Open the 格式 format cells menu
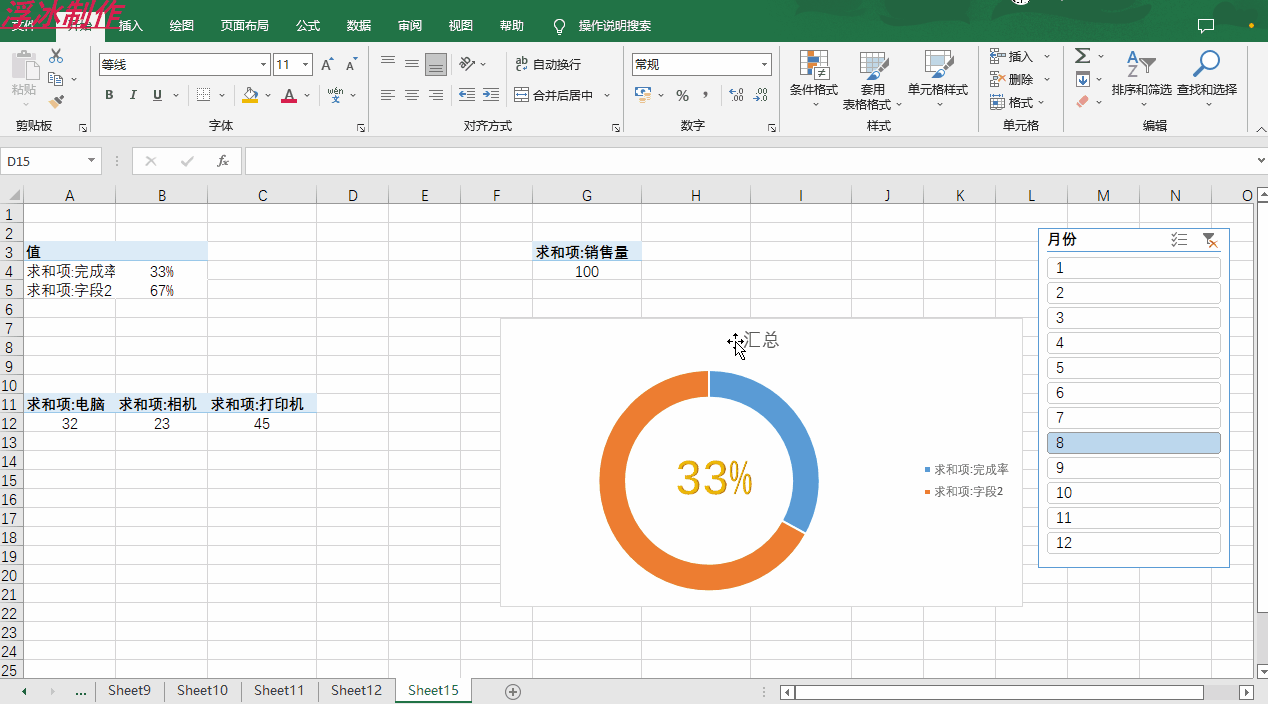 pyautogui.click(x=1017, y=102)
